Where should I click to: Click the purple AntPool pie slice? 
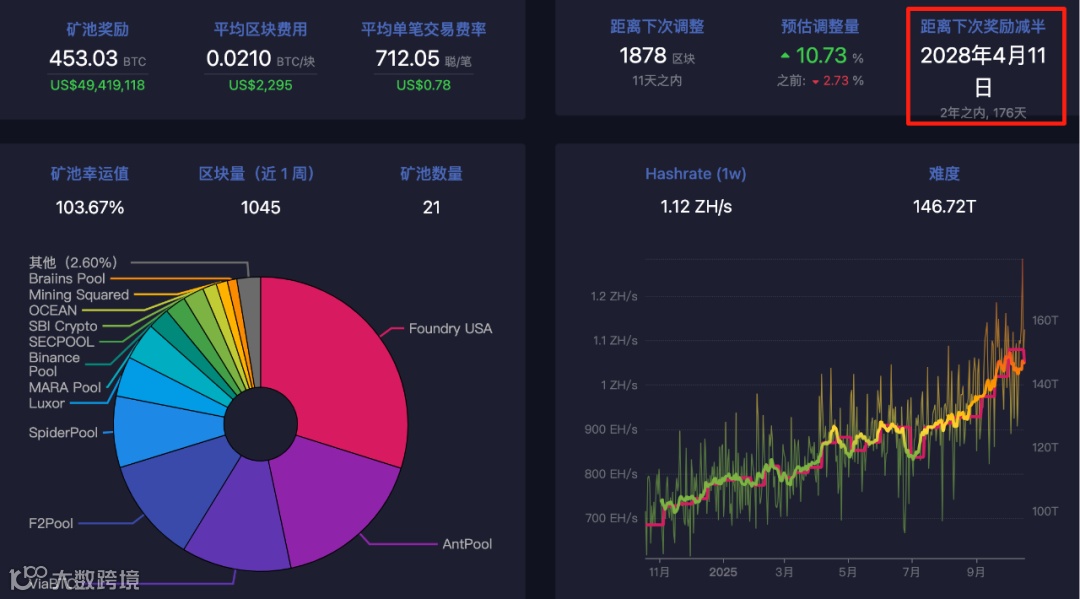click(x=334, y=503)
